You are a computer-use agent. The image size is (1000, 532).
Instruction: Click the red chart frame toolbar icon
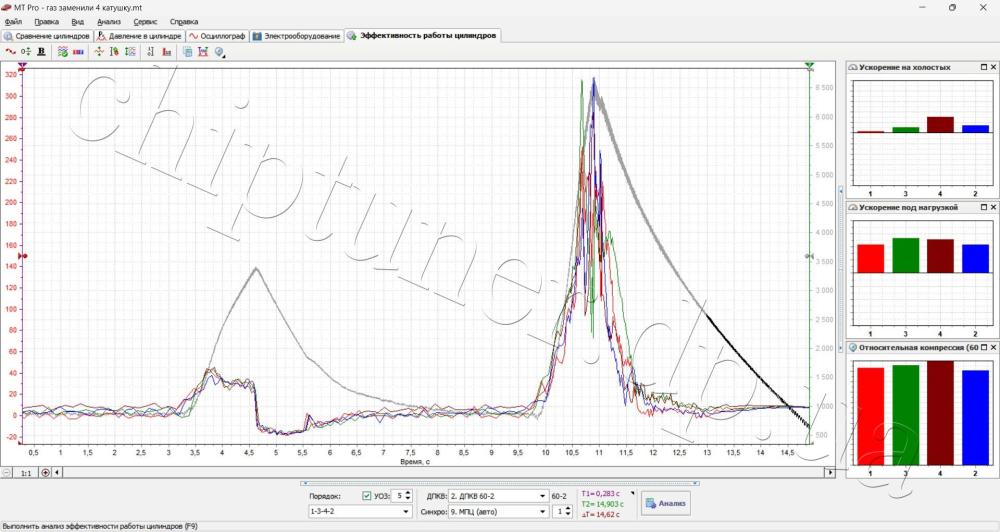click(203, 52)
